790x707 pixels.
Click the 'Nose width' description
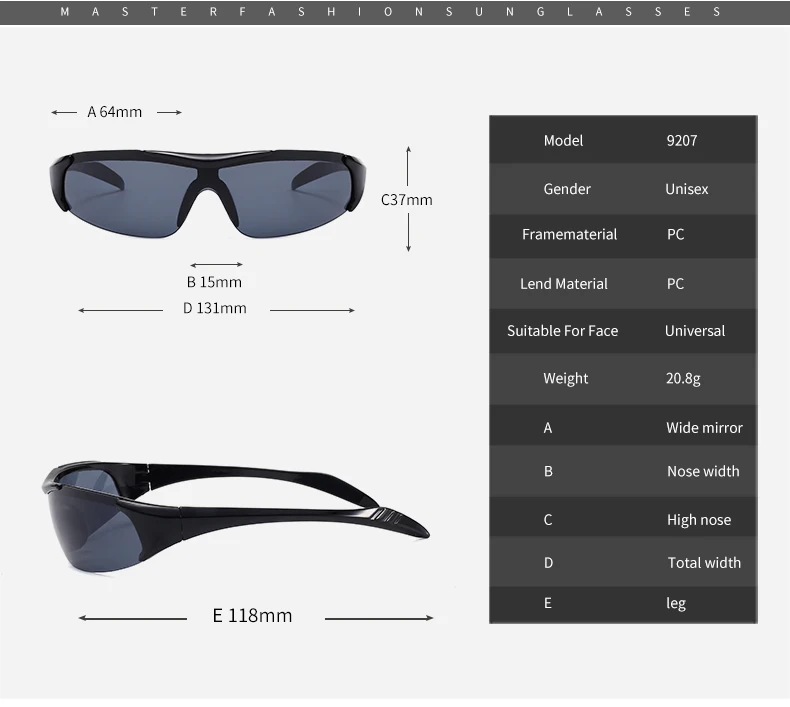click(703, 471)
